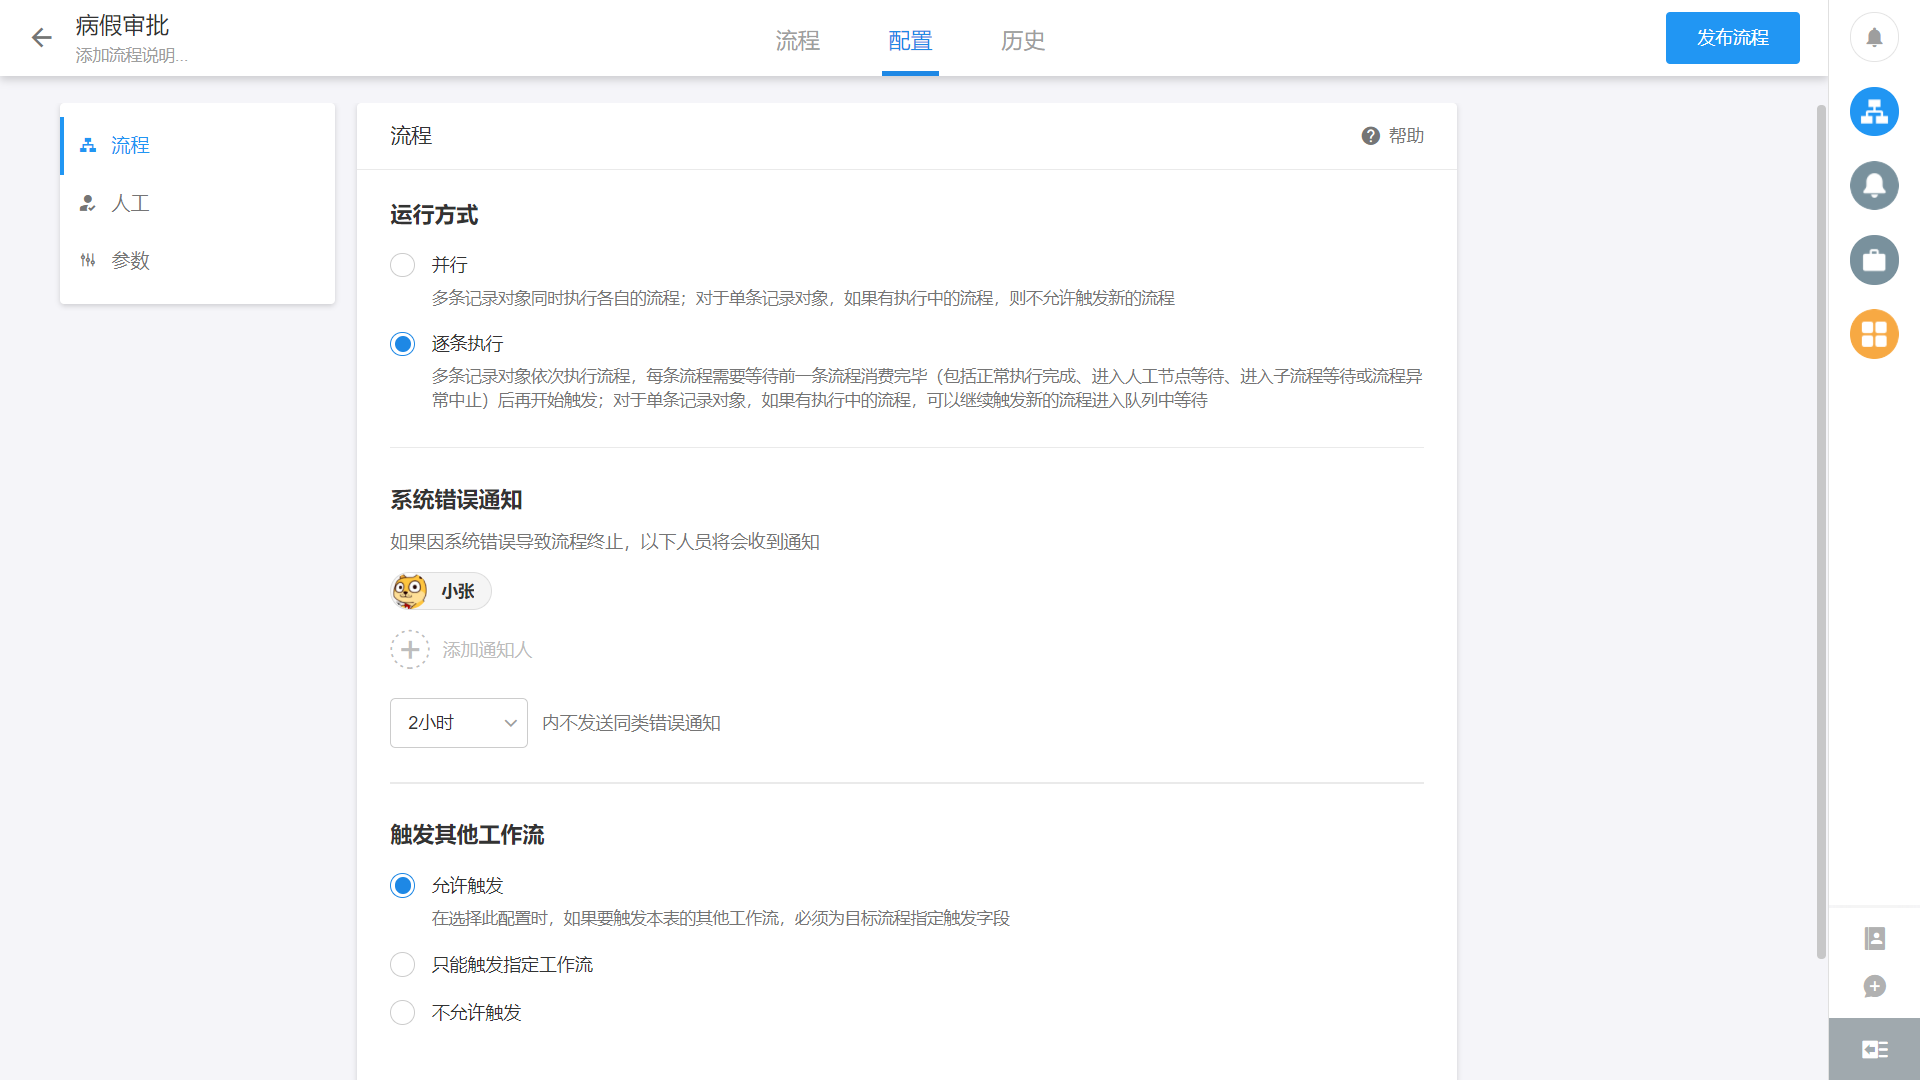Image resolution: width=1920 pixels, height=1080 pixels.
Task: Switch to the 历史 tab
Action: [1023, 41]
